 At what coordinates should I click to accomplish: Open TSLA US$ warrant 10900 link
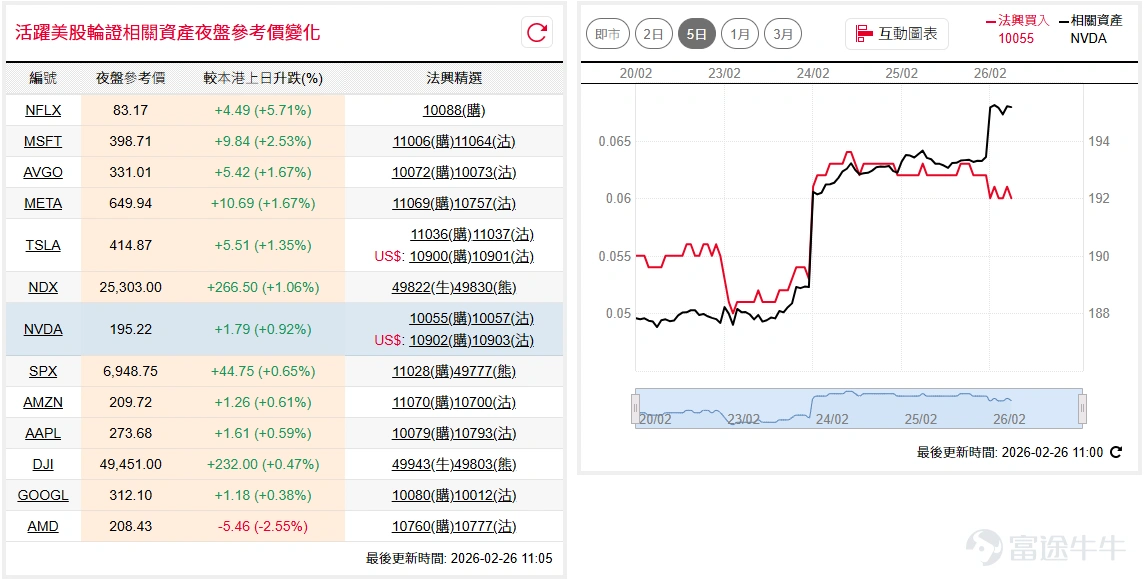pyautogui.click(x=440, y=257)
